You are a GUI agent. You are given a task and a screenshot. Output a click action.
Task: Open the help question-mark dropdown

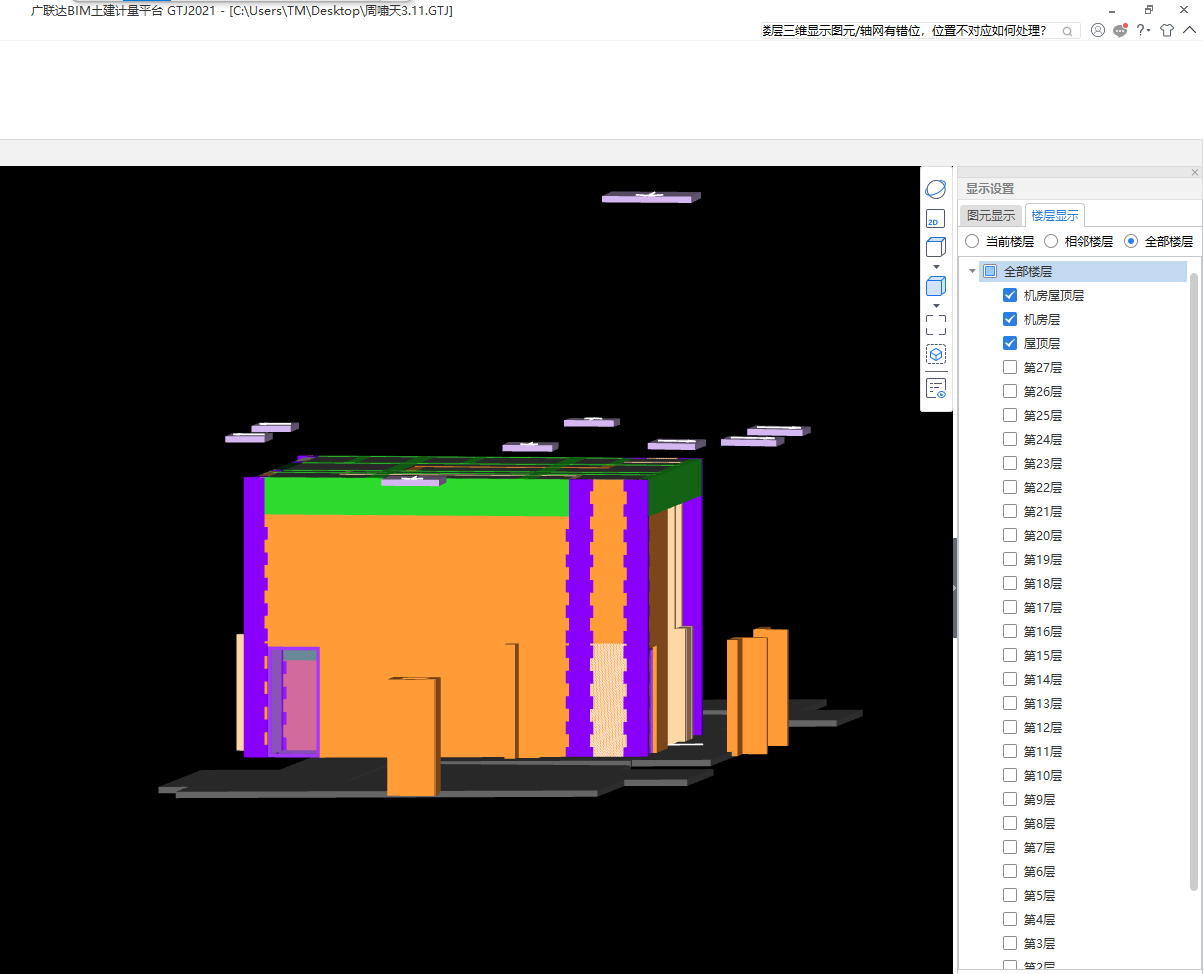[x=1142, y=30]
